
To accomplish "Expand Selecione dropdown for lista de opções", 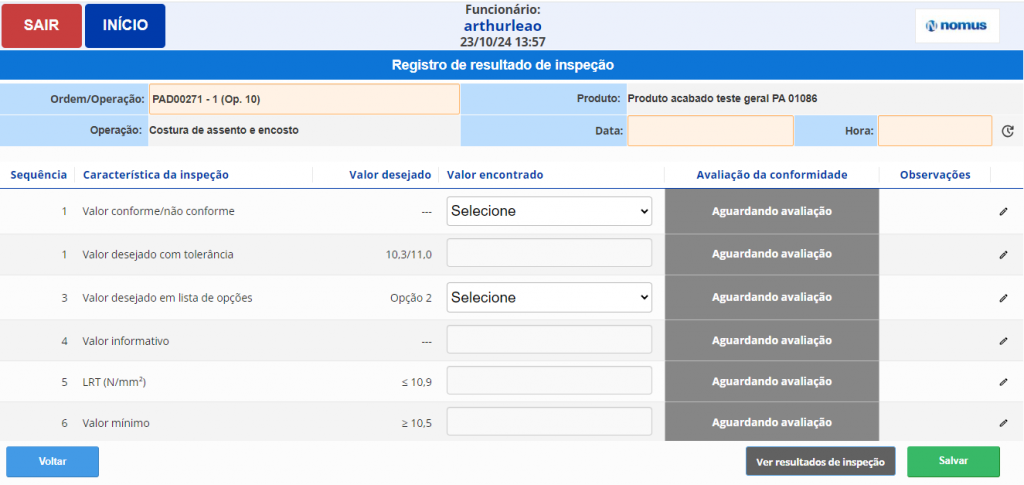I will coord(549,297).
